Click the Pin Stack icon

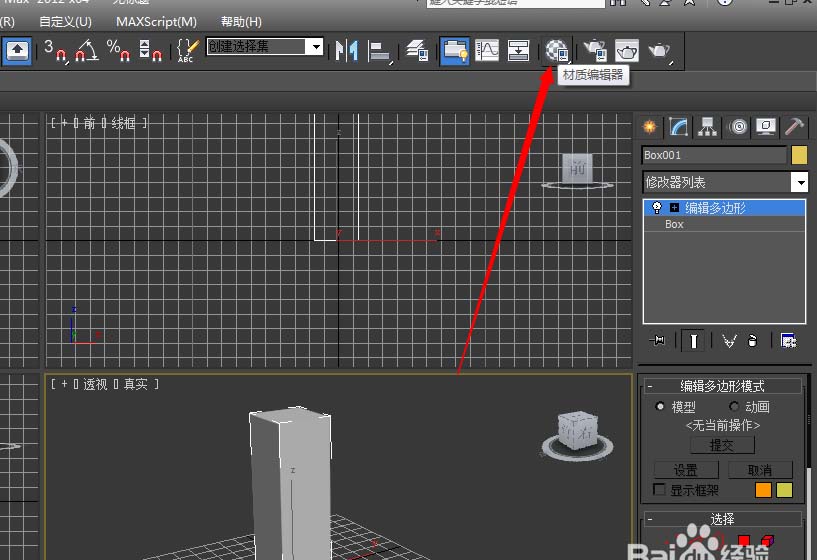658,341
